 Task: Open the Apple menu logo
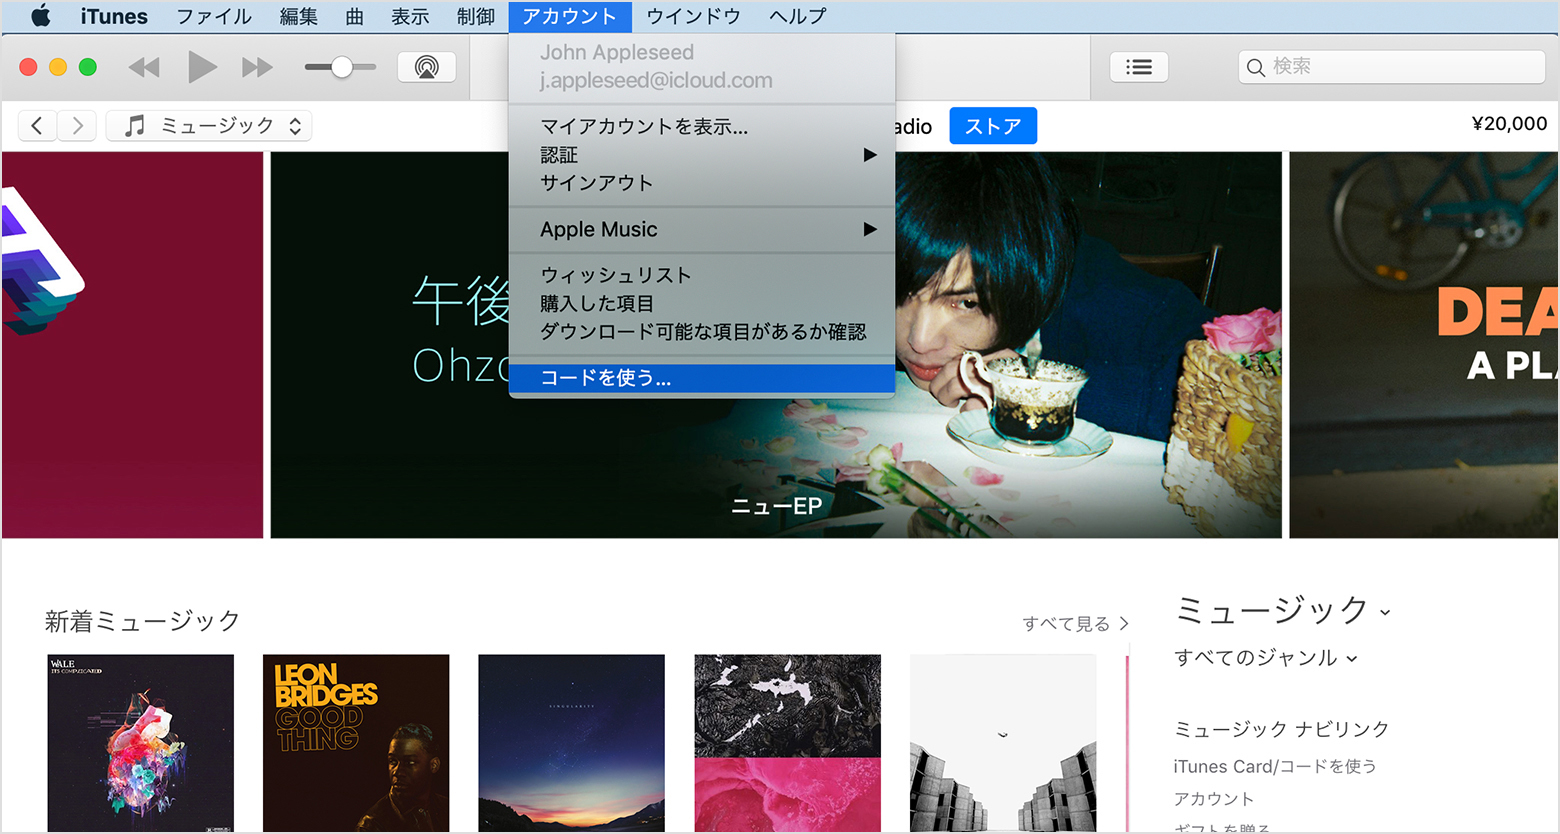pos(40,16)
